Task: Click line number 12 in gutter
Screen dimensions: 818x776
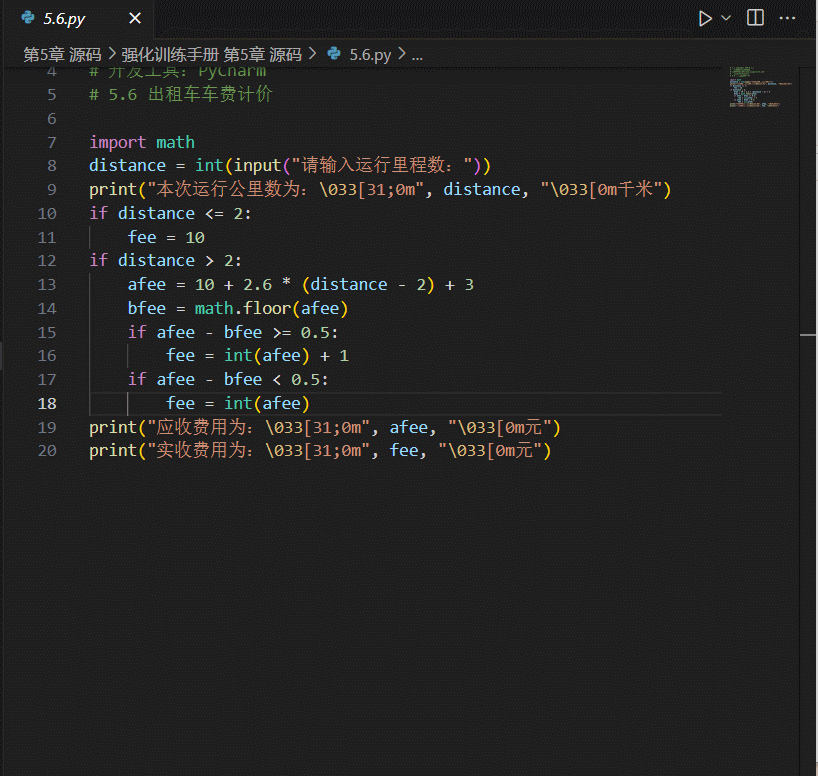Action: (x=47, y=260)
